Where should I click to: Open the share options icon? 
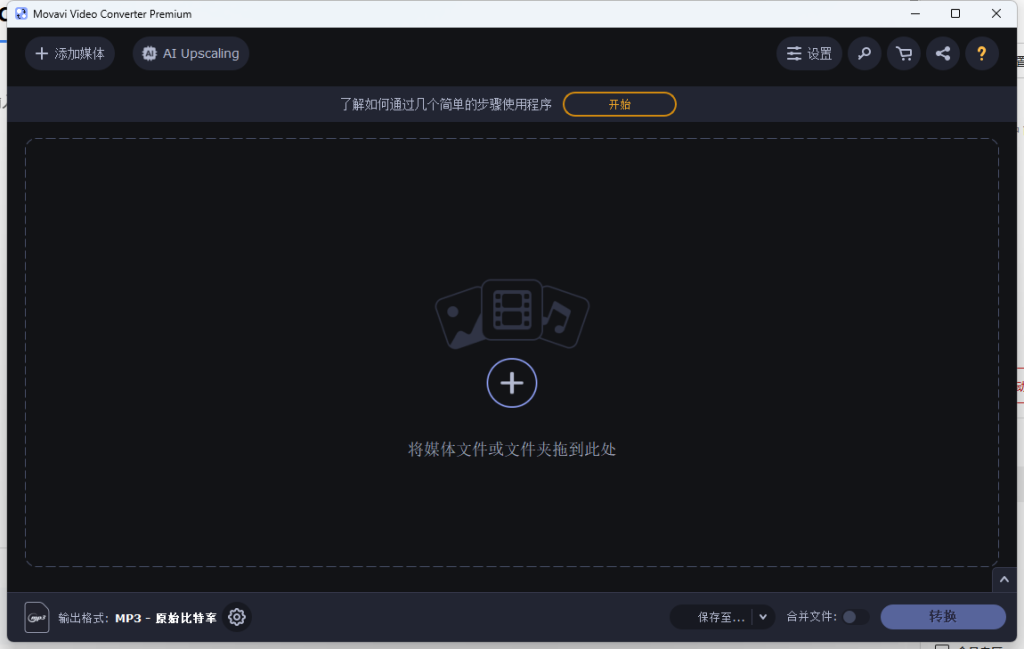pyautogui.click(x=942, y=53)
